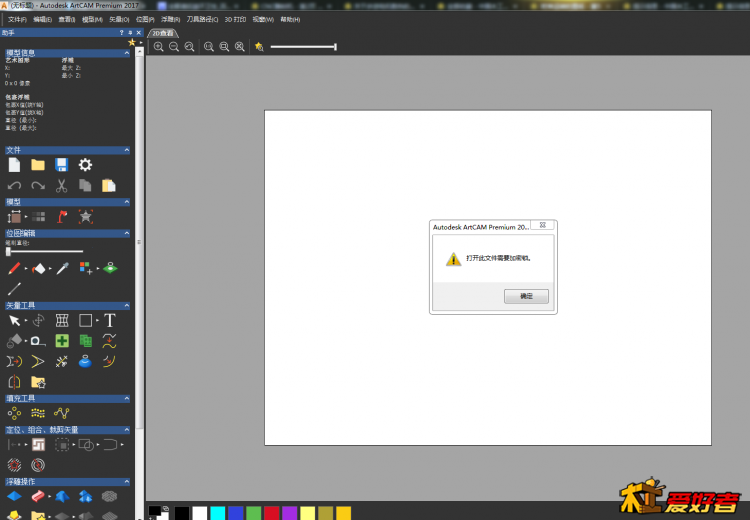750x520 pixels.
Task: Pick the purple colour swatch
Action: tap(289, 513)
